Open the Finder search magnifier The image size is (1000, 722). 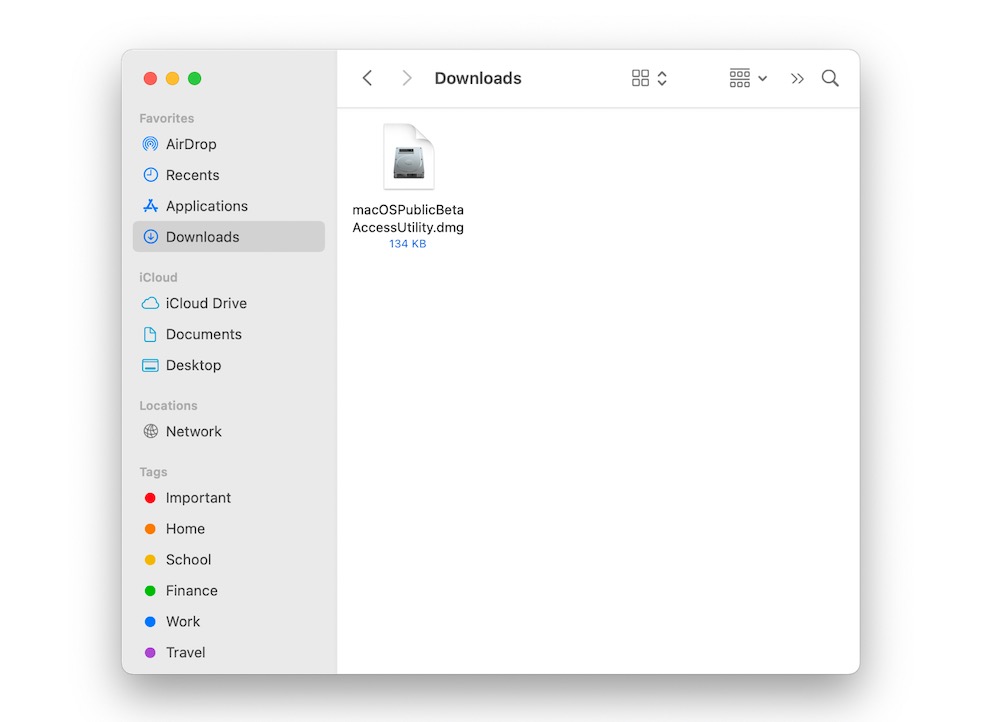pos(830,78)
